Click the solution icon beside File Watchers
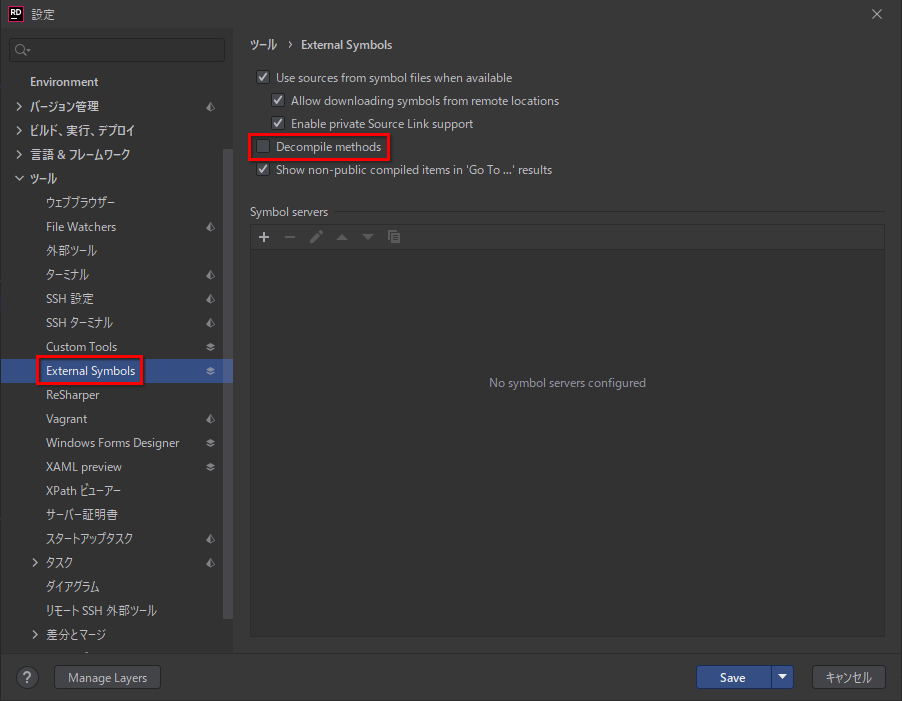Image resolution: width=902 pixels, height=701 pixels. coord(211,227)
